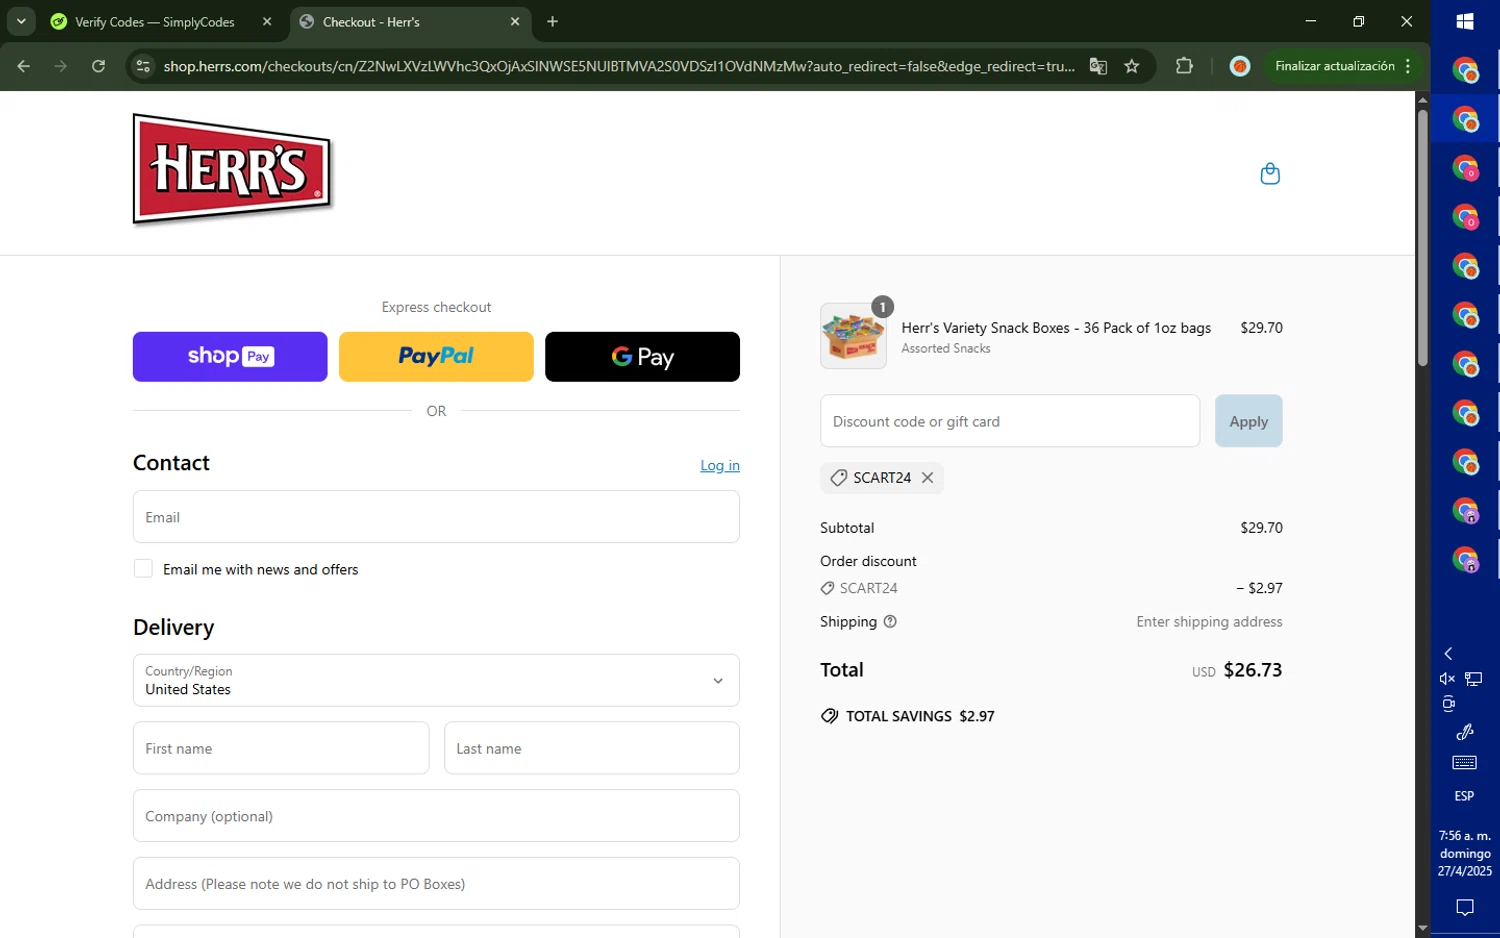Open the tab search dropdown arrow
Viewport: 1500px width, 938px height.
tap(21, 21)
